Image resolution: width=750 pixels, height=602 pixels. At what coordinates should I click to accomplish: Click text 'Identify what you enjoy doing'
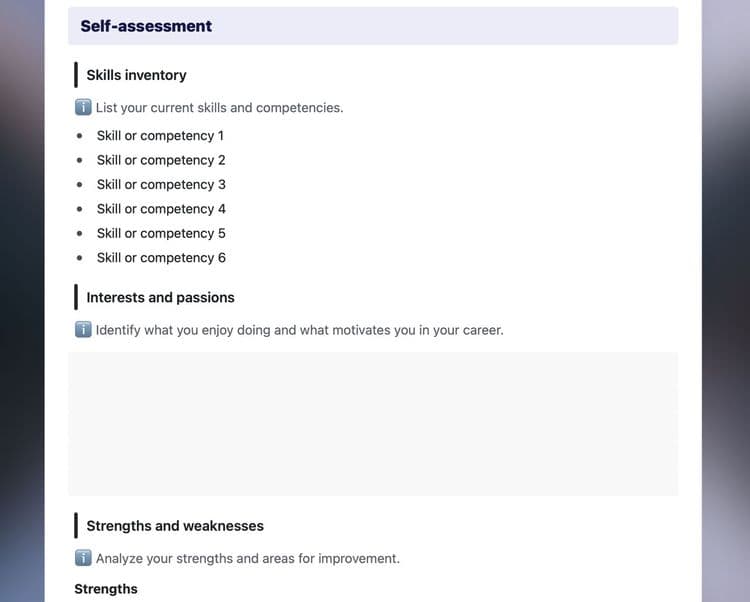tap(183, 330)
